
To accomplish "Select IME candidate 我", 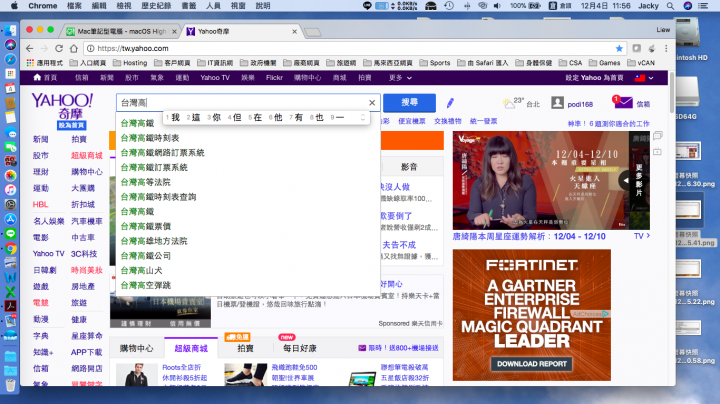I will coord(175,118).
